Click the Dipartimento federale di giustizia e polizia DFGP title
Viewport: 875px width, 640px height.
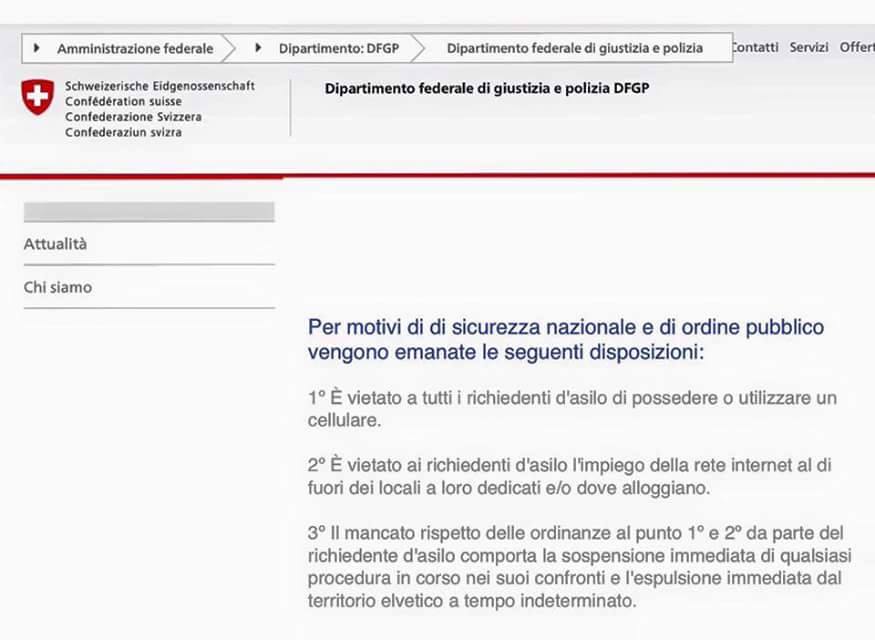tap(487, 89)
